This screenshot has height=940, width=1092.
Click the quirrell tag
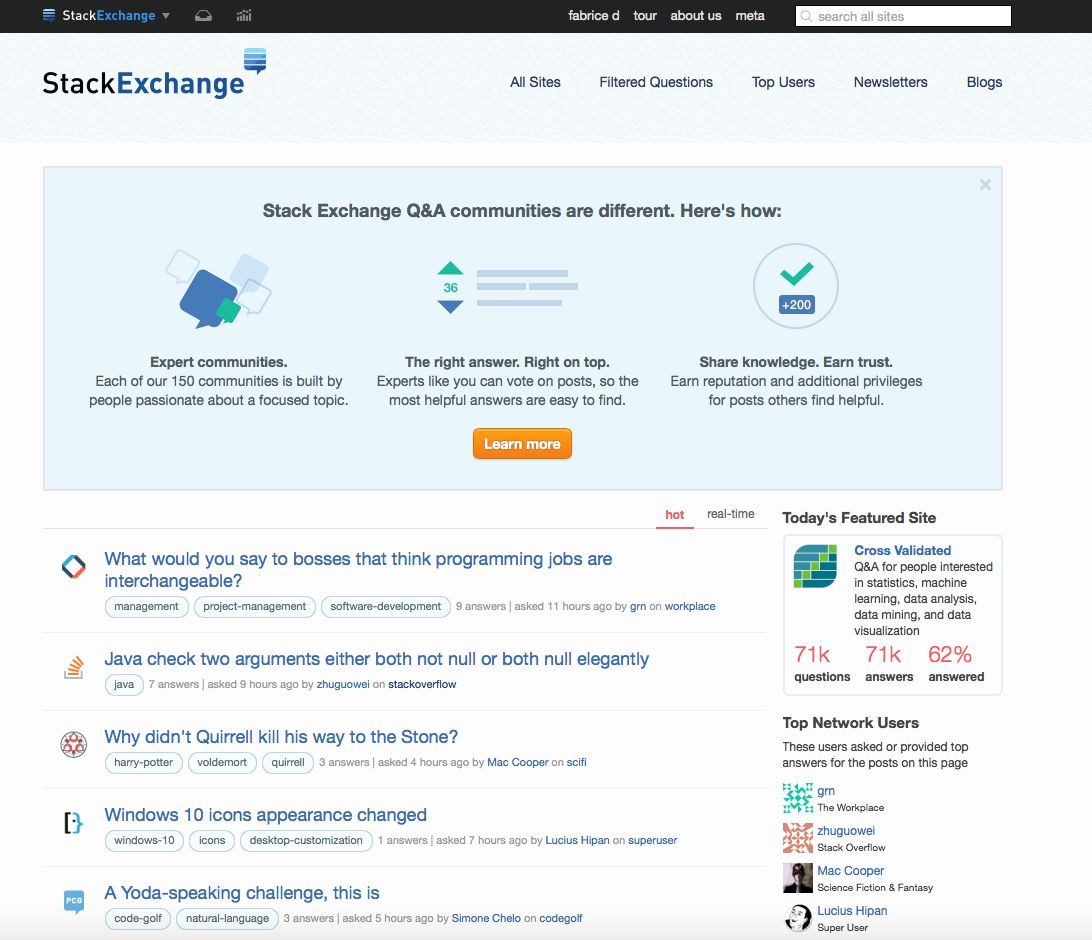pyautogui.click(x=288, y=762)
